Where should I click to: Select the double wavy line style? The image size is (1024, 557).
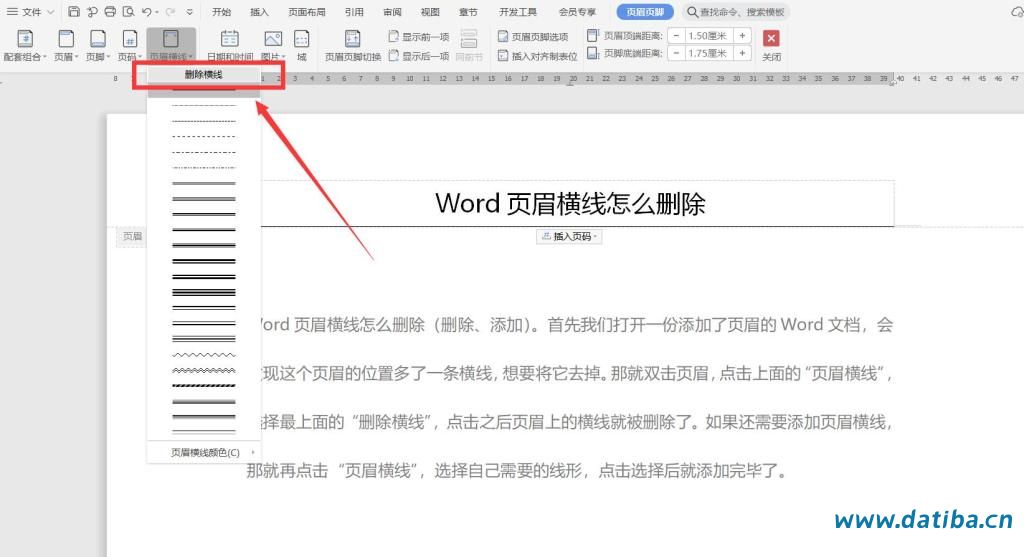204,370
